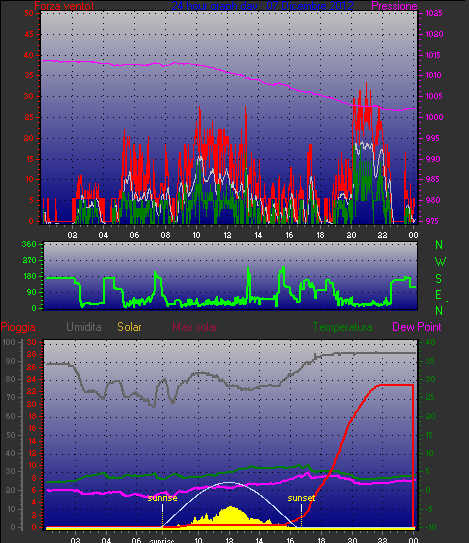Select the green -5 on temperature axis
The width and height of the screenshot is (469, 543).
tap(428, 509)
